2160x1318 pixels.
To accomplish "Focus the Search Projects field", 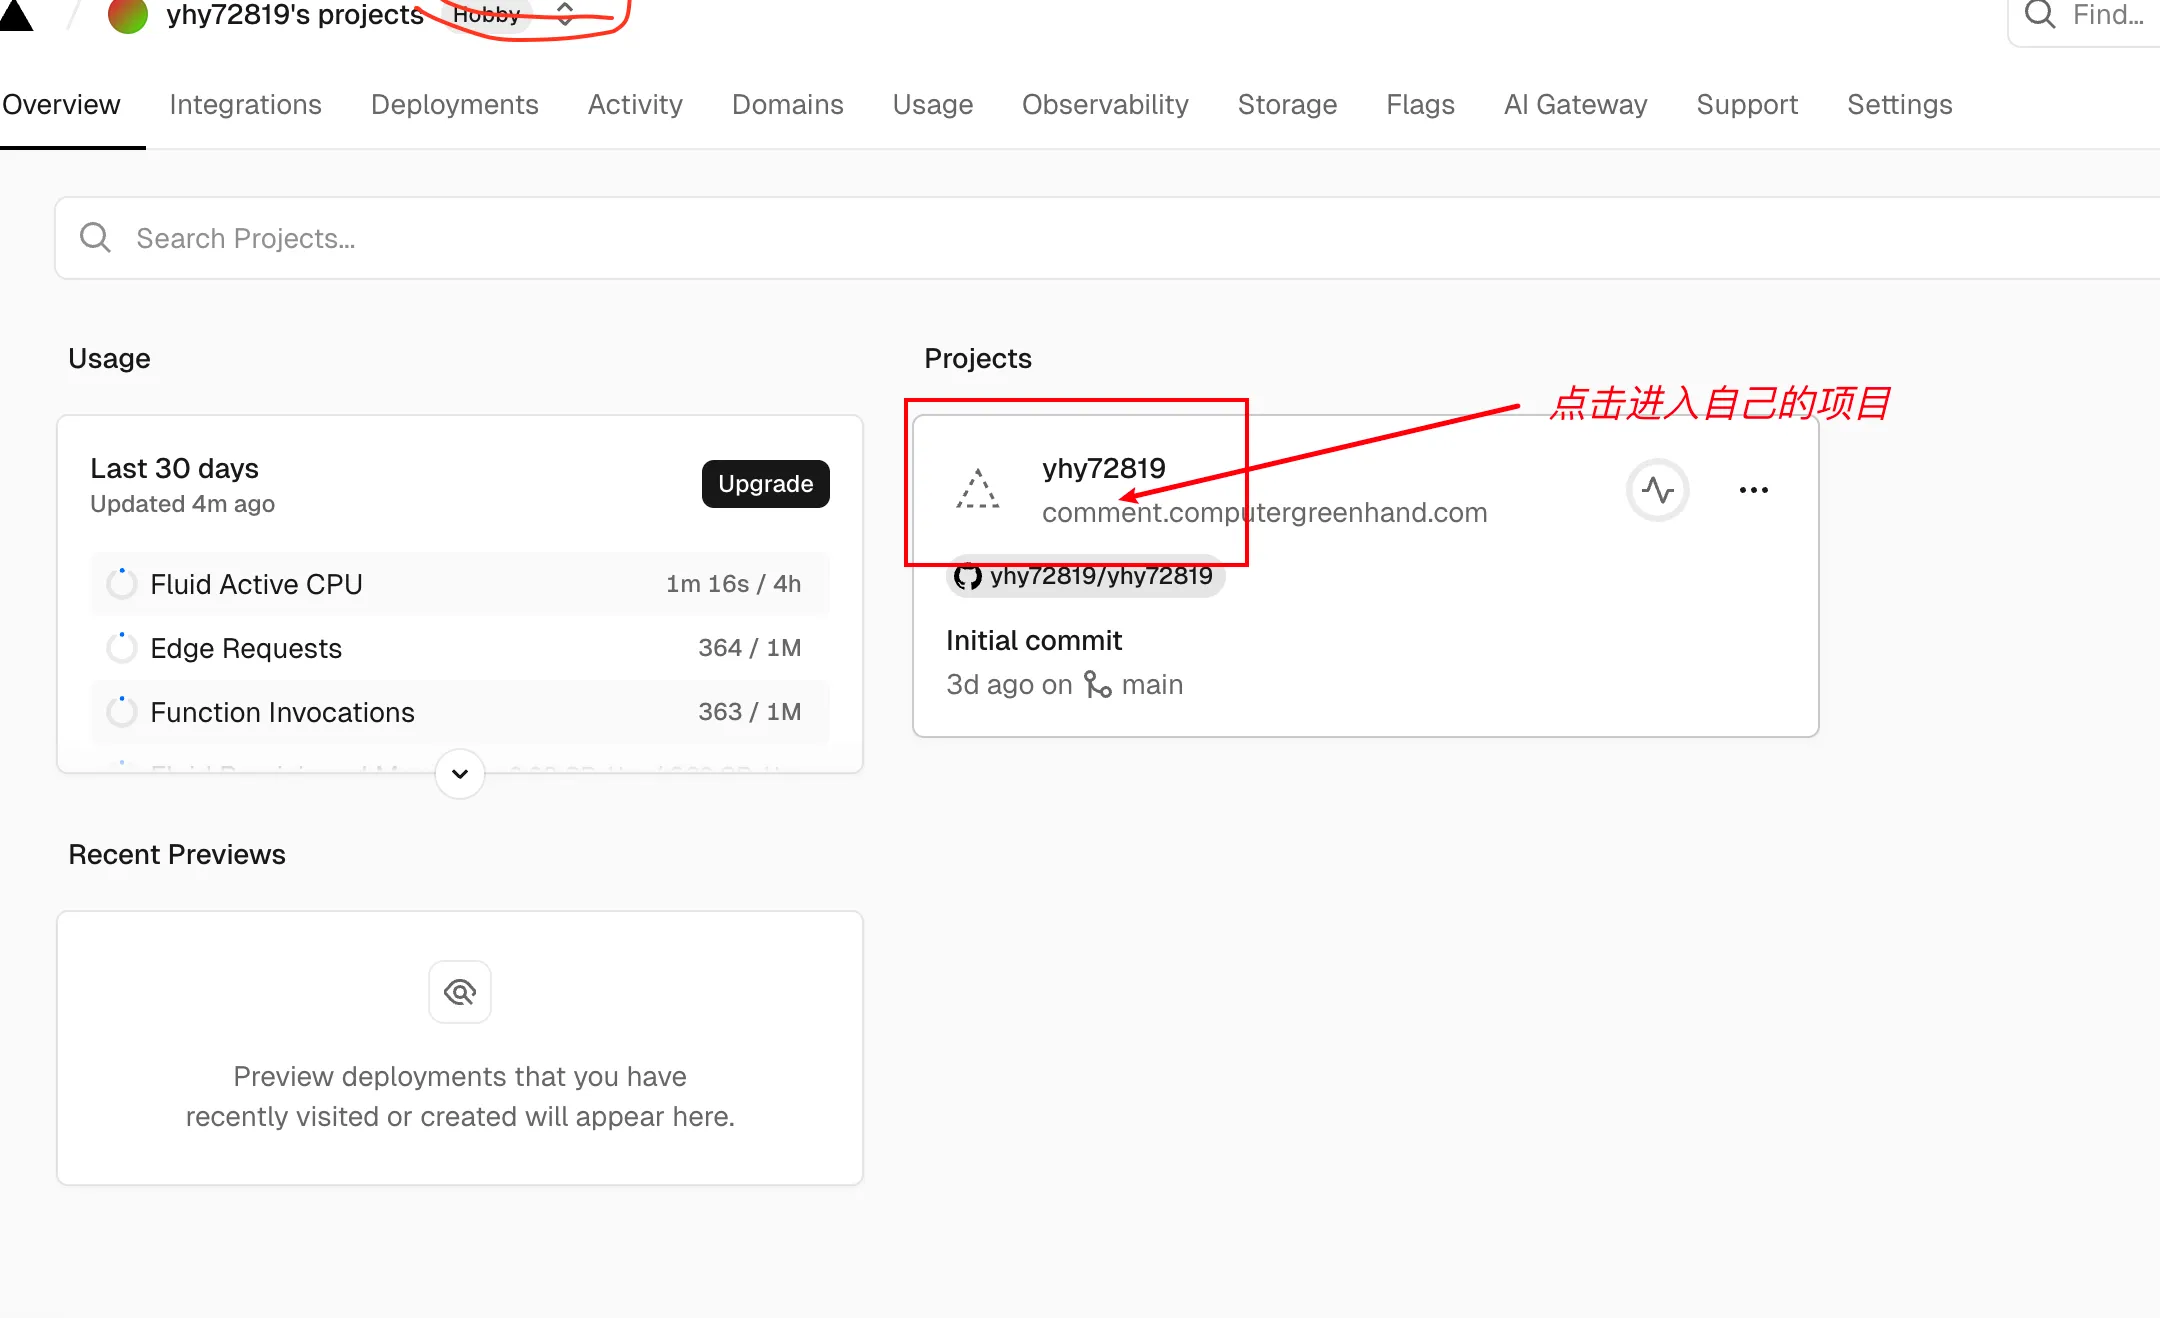I will 1107,238.
